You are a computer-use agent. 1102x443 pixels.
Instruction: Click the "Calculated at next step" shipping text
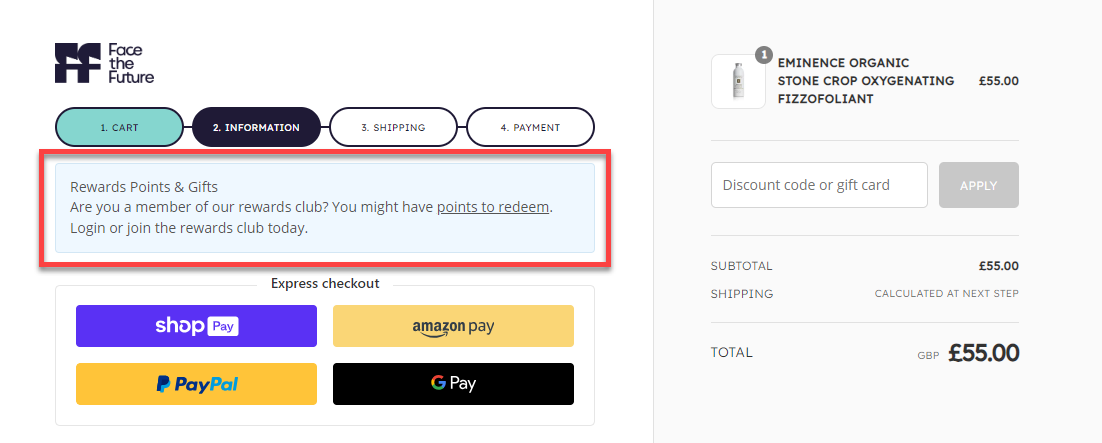tap(946, 294)
